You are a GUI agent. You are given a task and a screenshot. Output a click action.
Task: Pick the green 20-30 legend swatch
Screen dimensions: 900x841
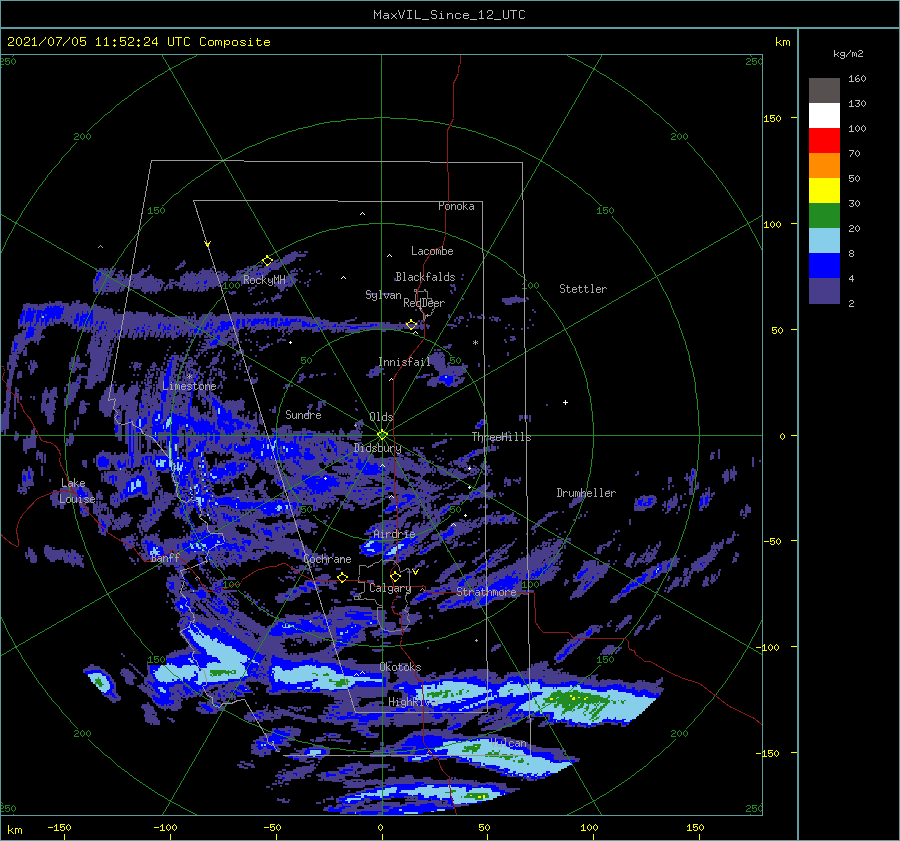(x=824, y=215)
